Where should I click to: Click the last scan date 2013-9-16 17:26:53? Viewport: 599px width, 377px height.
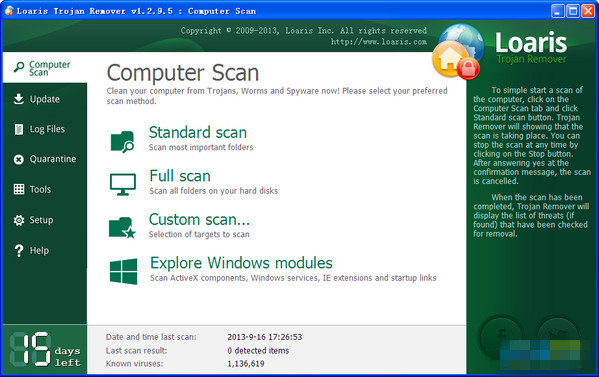tap(265, 337)
